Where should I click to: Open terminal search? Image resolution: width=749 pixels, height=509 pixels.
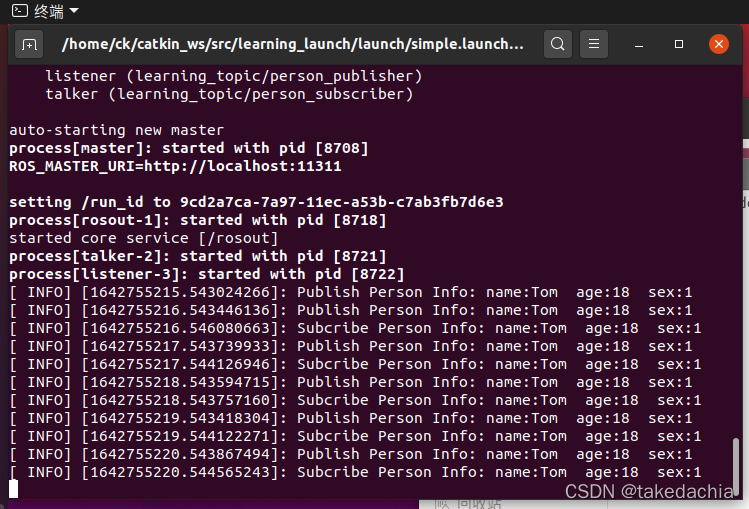pyautogui.click(x=557, y=44)
